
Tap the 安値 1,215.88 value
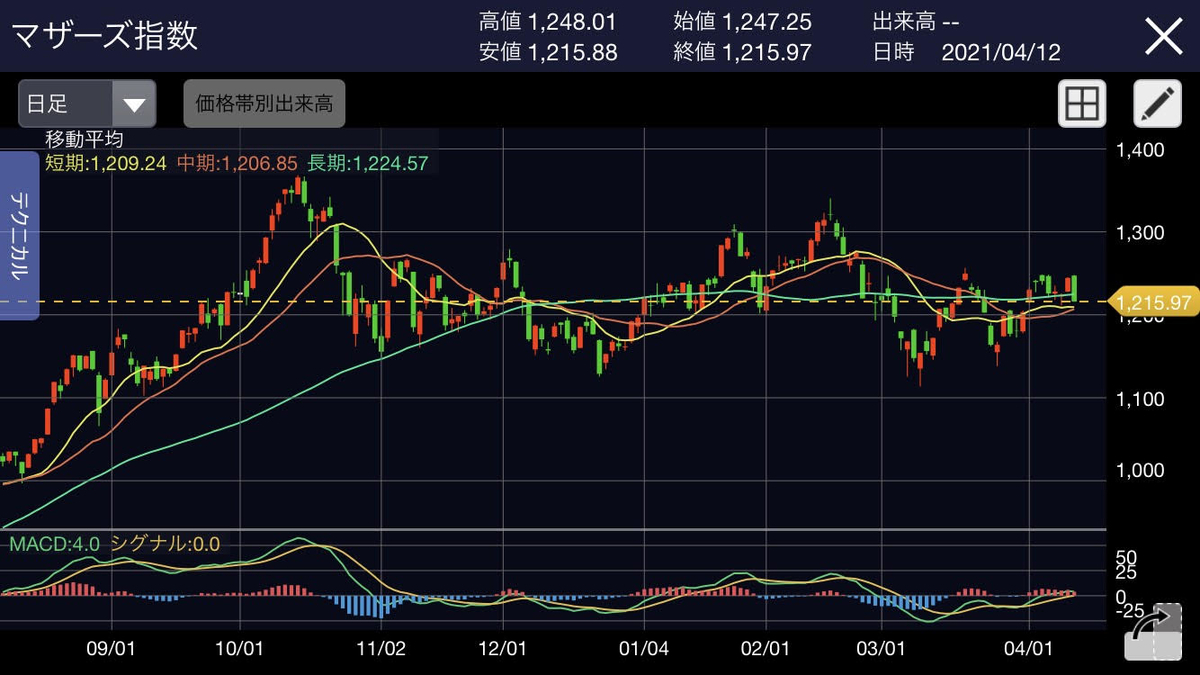[x=548, y=52]
